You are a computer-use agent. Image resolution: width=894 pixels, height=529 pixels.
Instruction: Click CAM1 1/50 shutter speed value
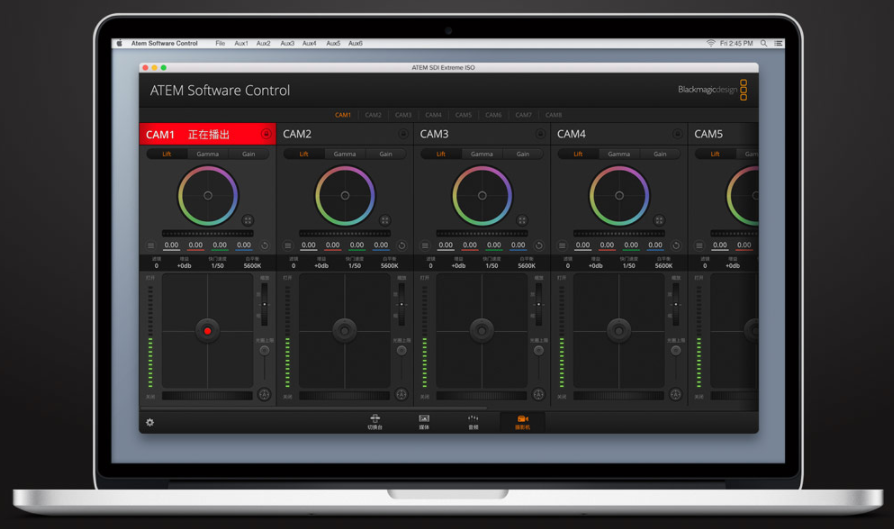pos(217,266)
